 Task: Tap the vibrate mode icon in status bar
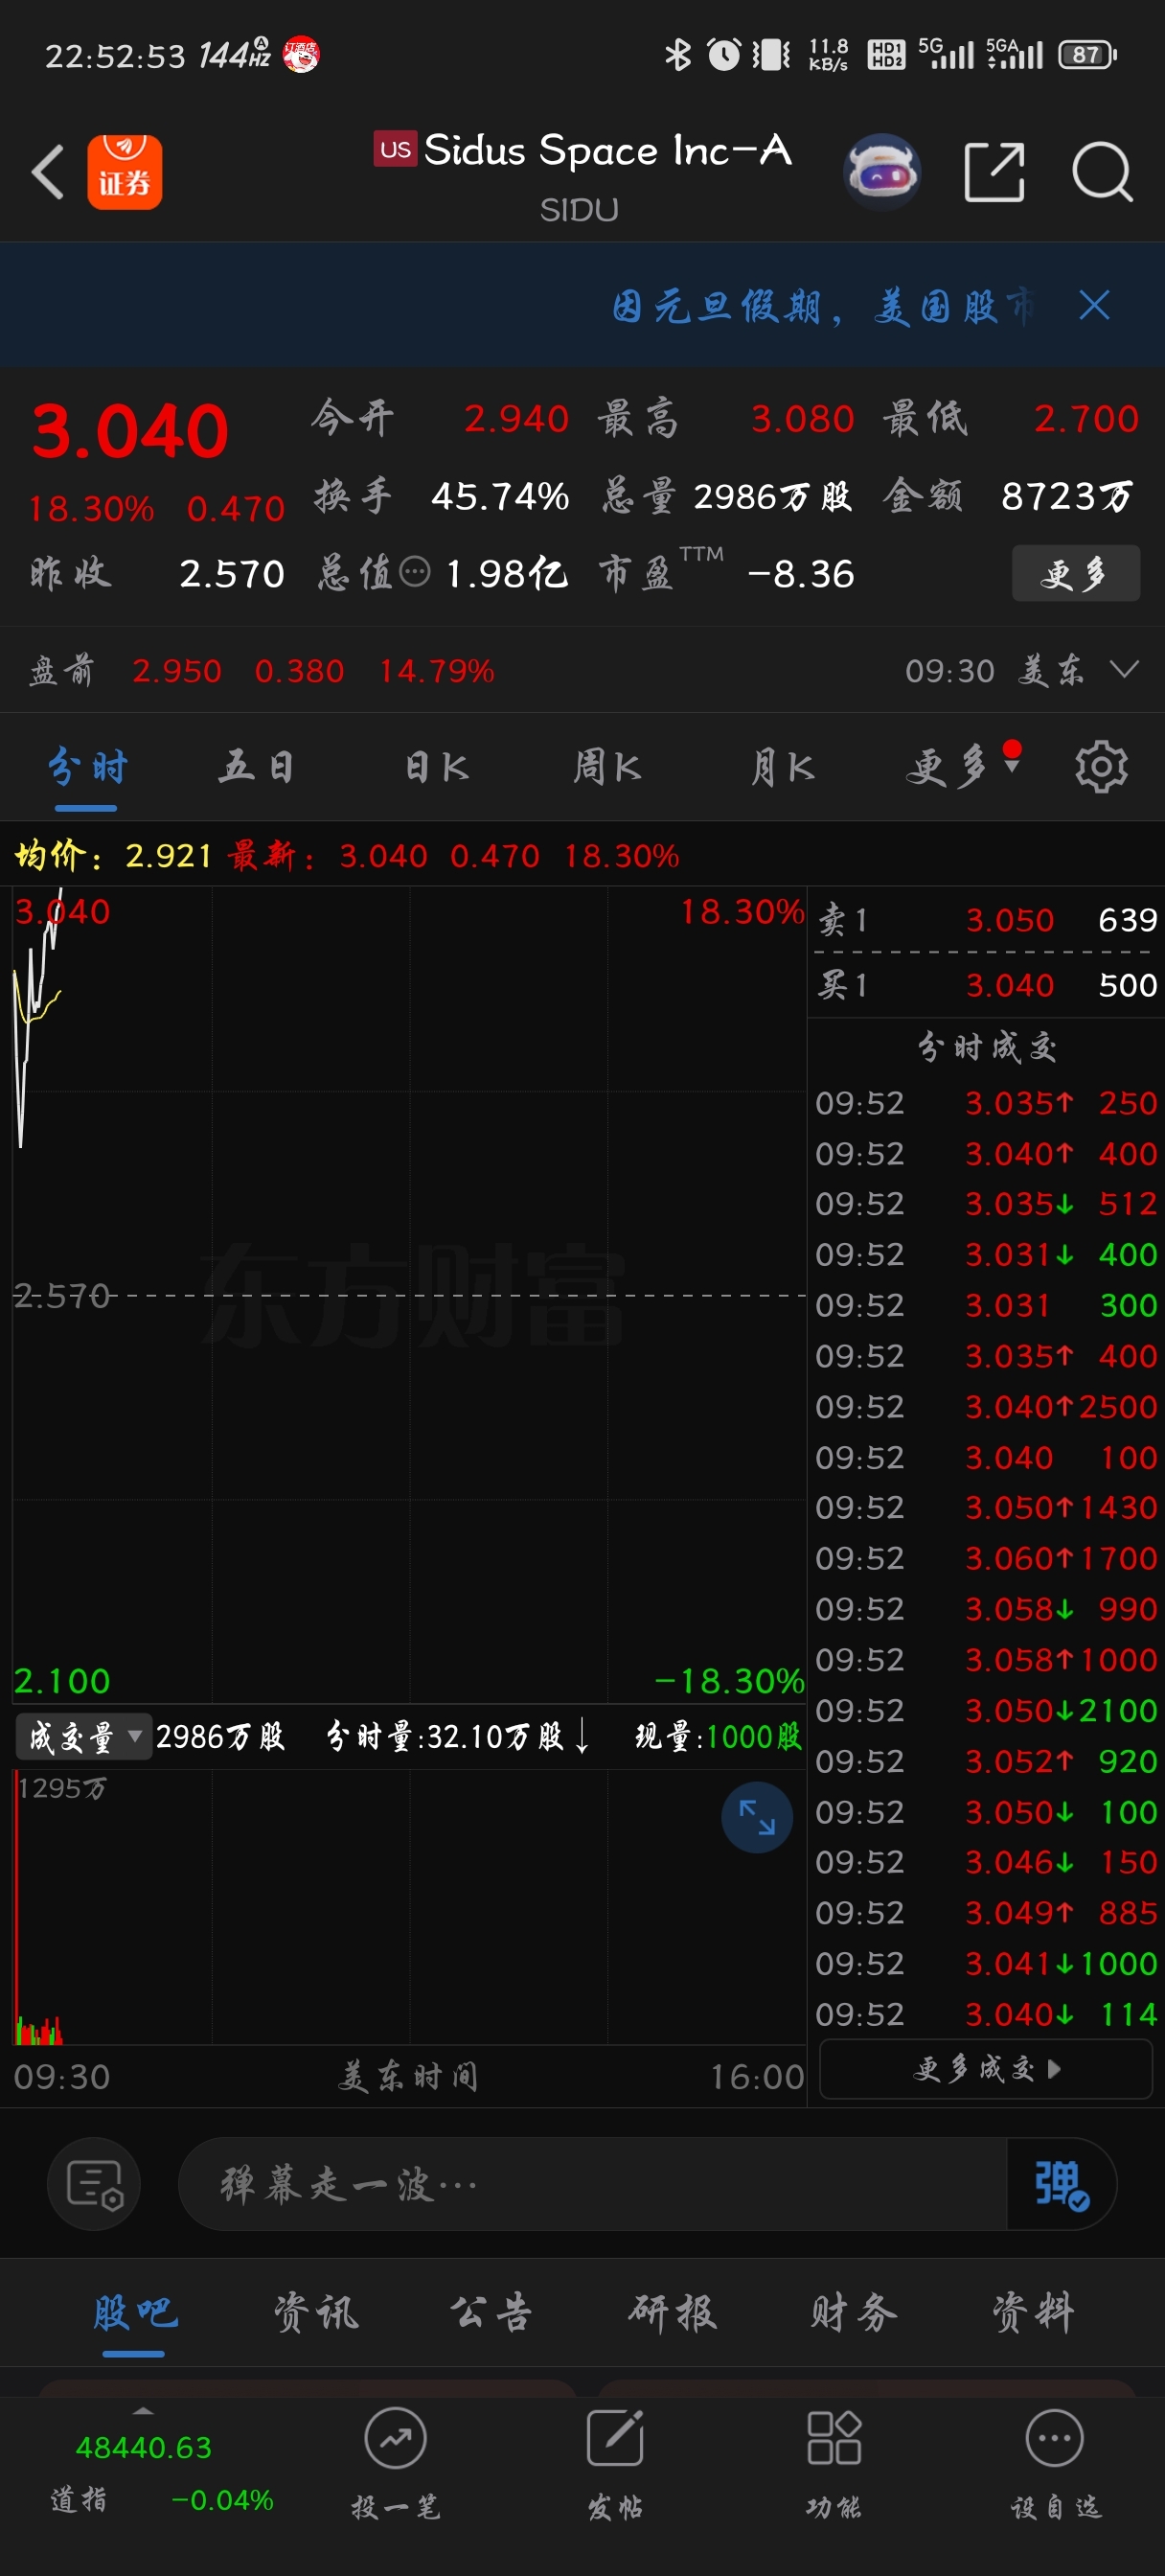(771, 54)
